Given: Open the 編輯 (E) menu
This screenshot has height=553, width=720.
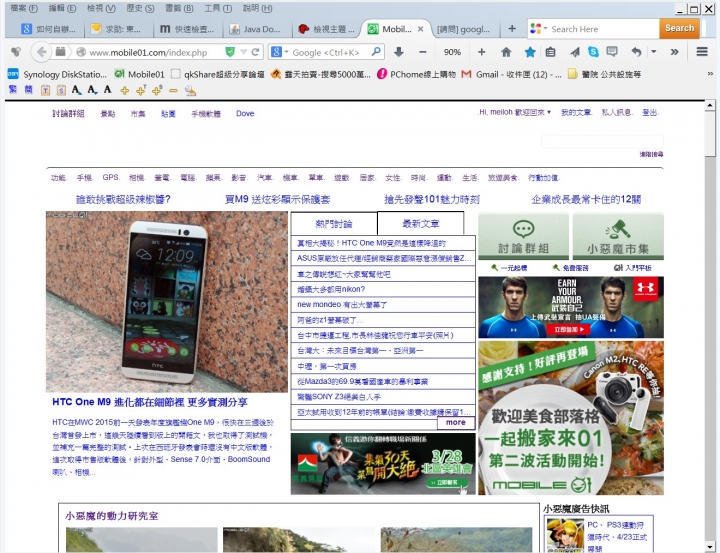Looking at the screenshot, I should tap(62, 8).
